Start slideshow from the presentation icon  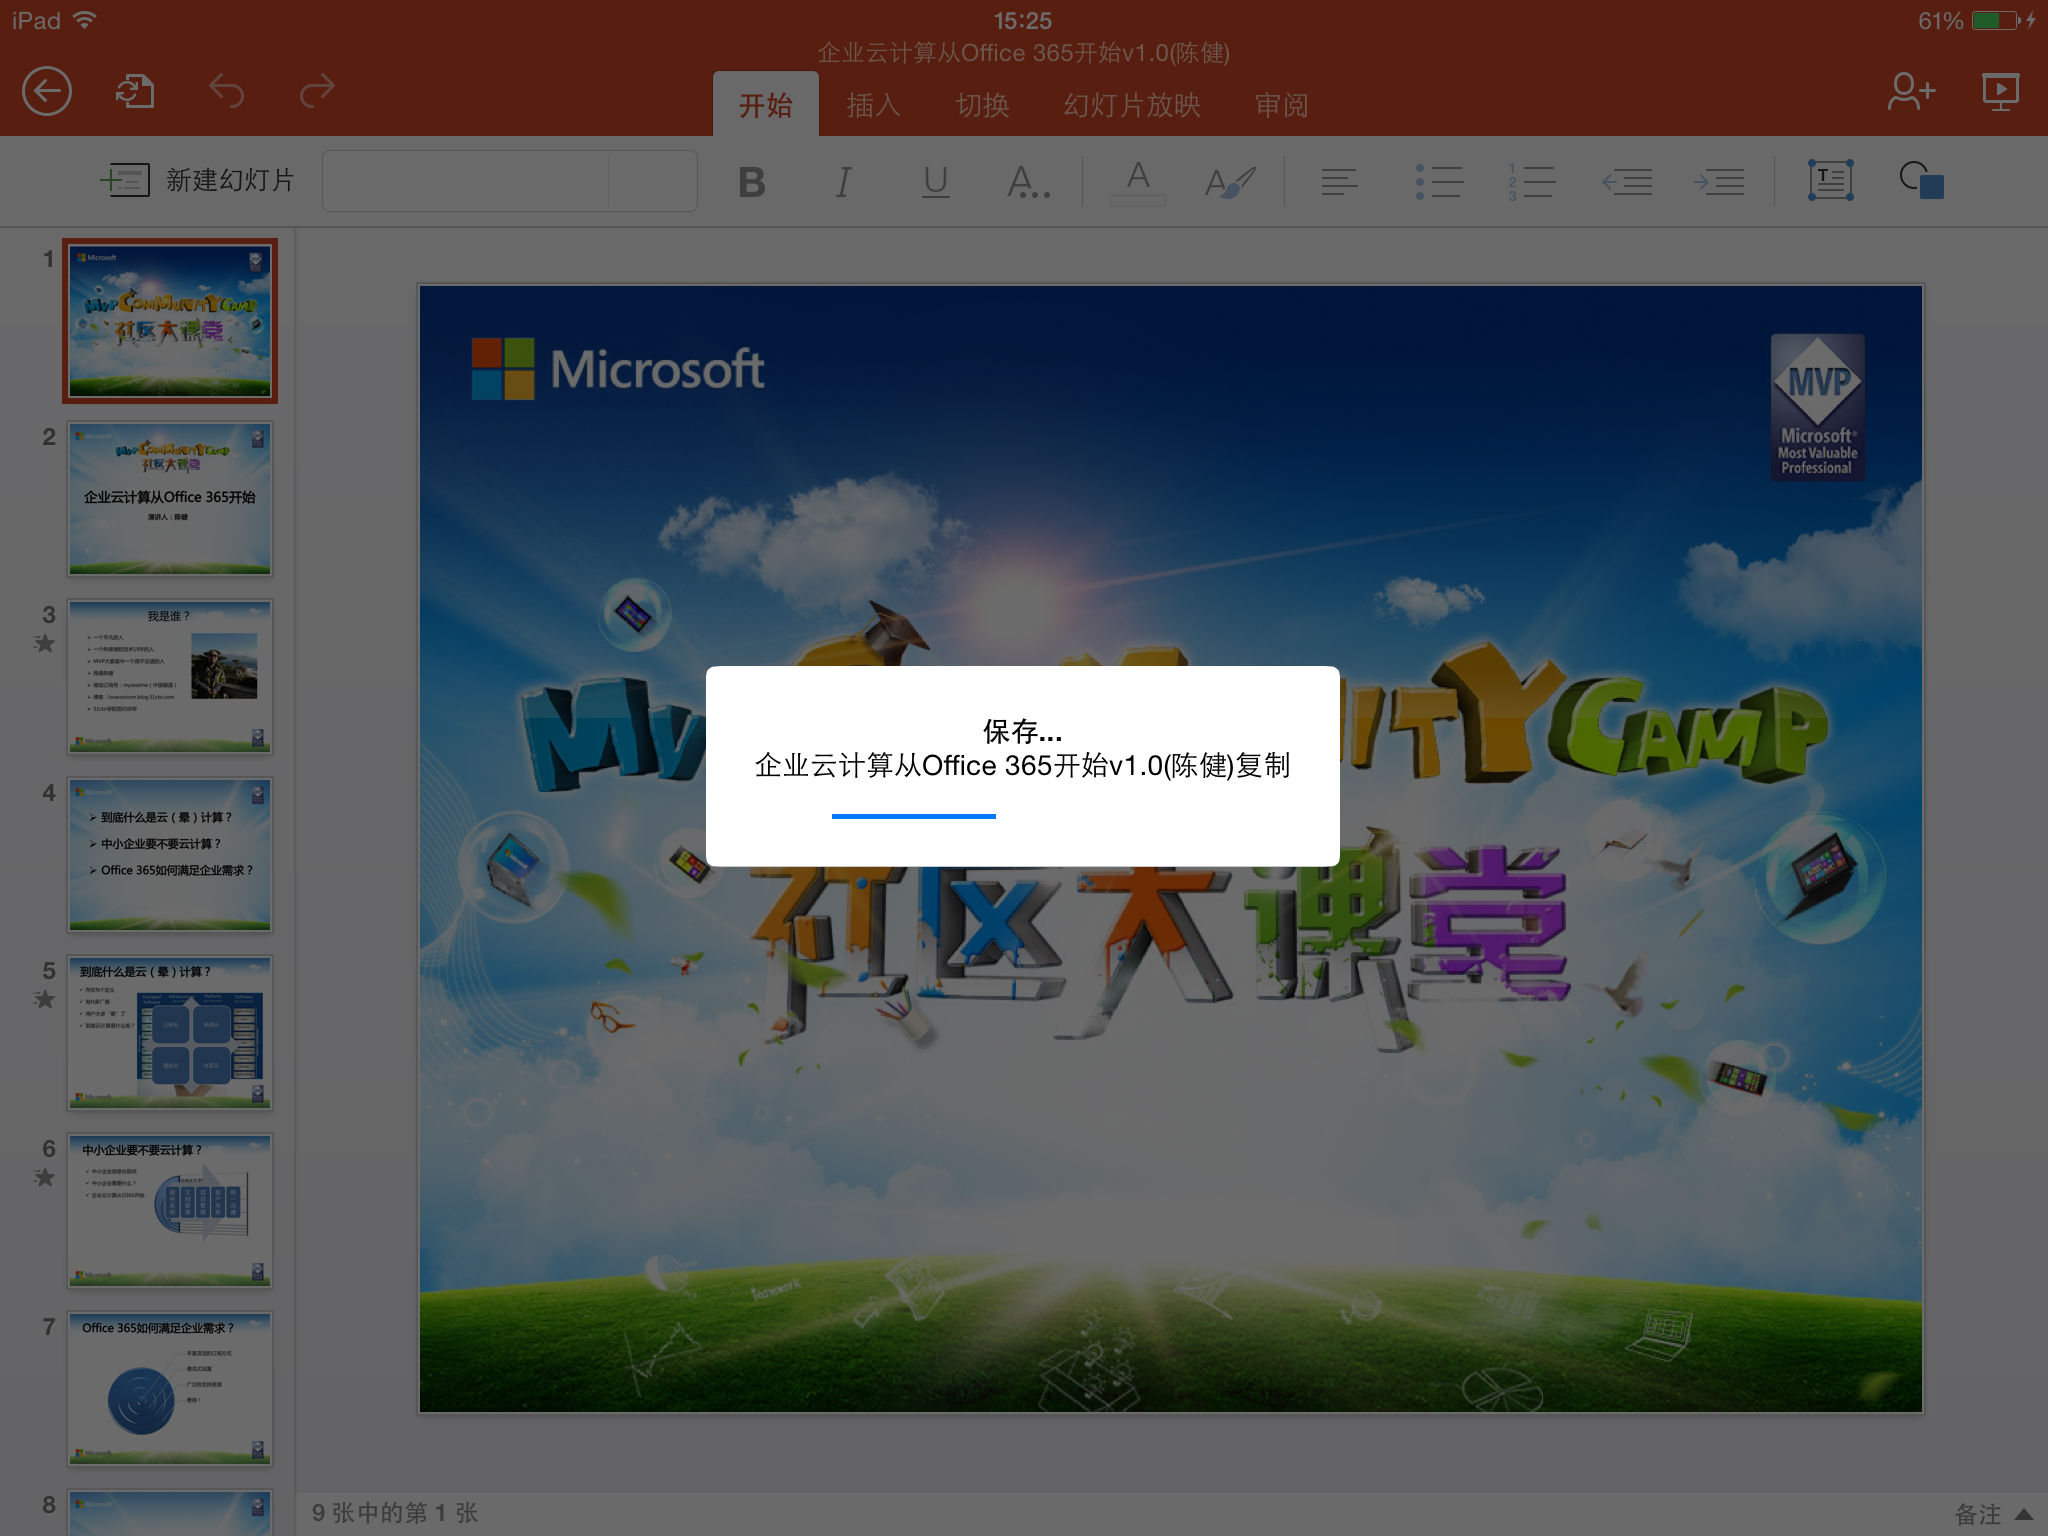[2000, 92]
